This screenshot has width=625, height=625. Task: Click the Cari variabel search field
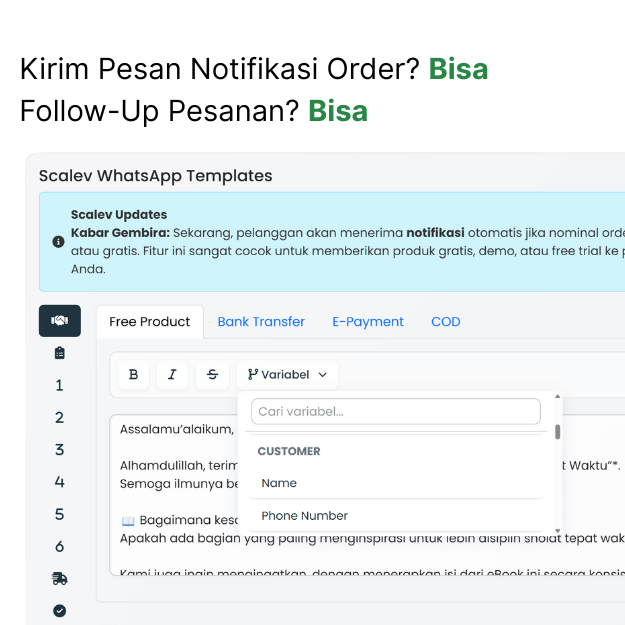point(395,411)
